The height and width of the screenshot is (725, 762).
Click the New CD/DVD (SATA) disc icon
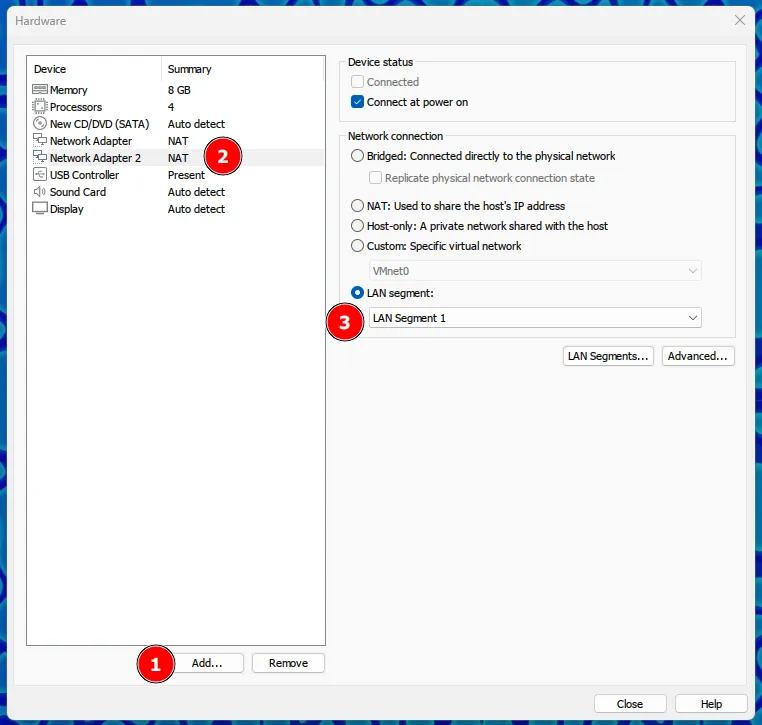tap(40, 124)
